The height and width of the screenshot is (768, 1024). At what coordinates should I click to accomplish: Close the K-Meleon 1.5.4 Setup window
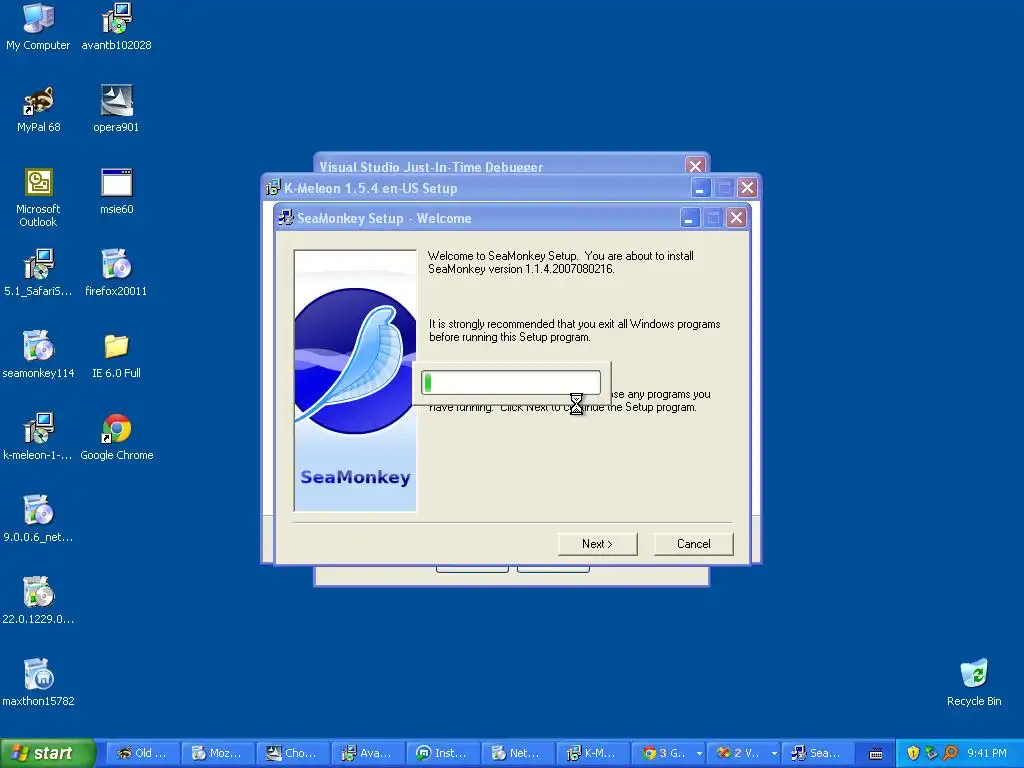[x=747, y=188]
